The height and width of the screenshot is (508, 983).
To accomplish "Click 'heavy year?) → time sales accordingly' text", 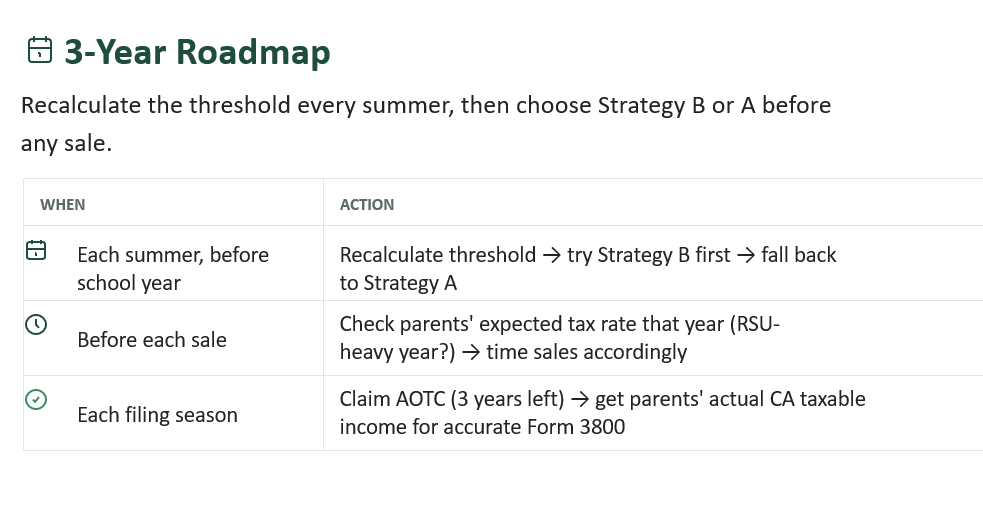I will [513, 352].
